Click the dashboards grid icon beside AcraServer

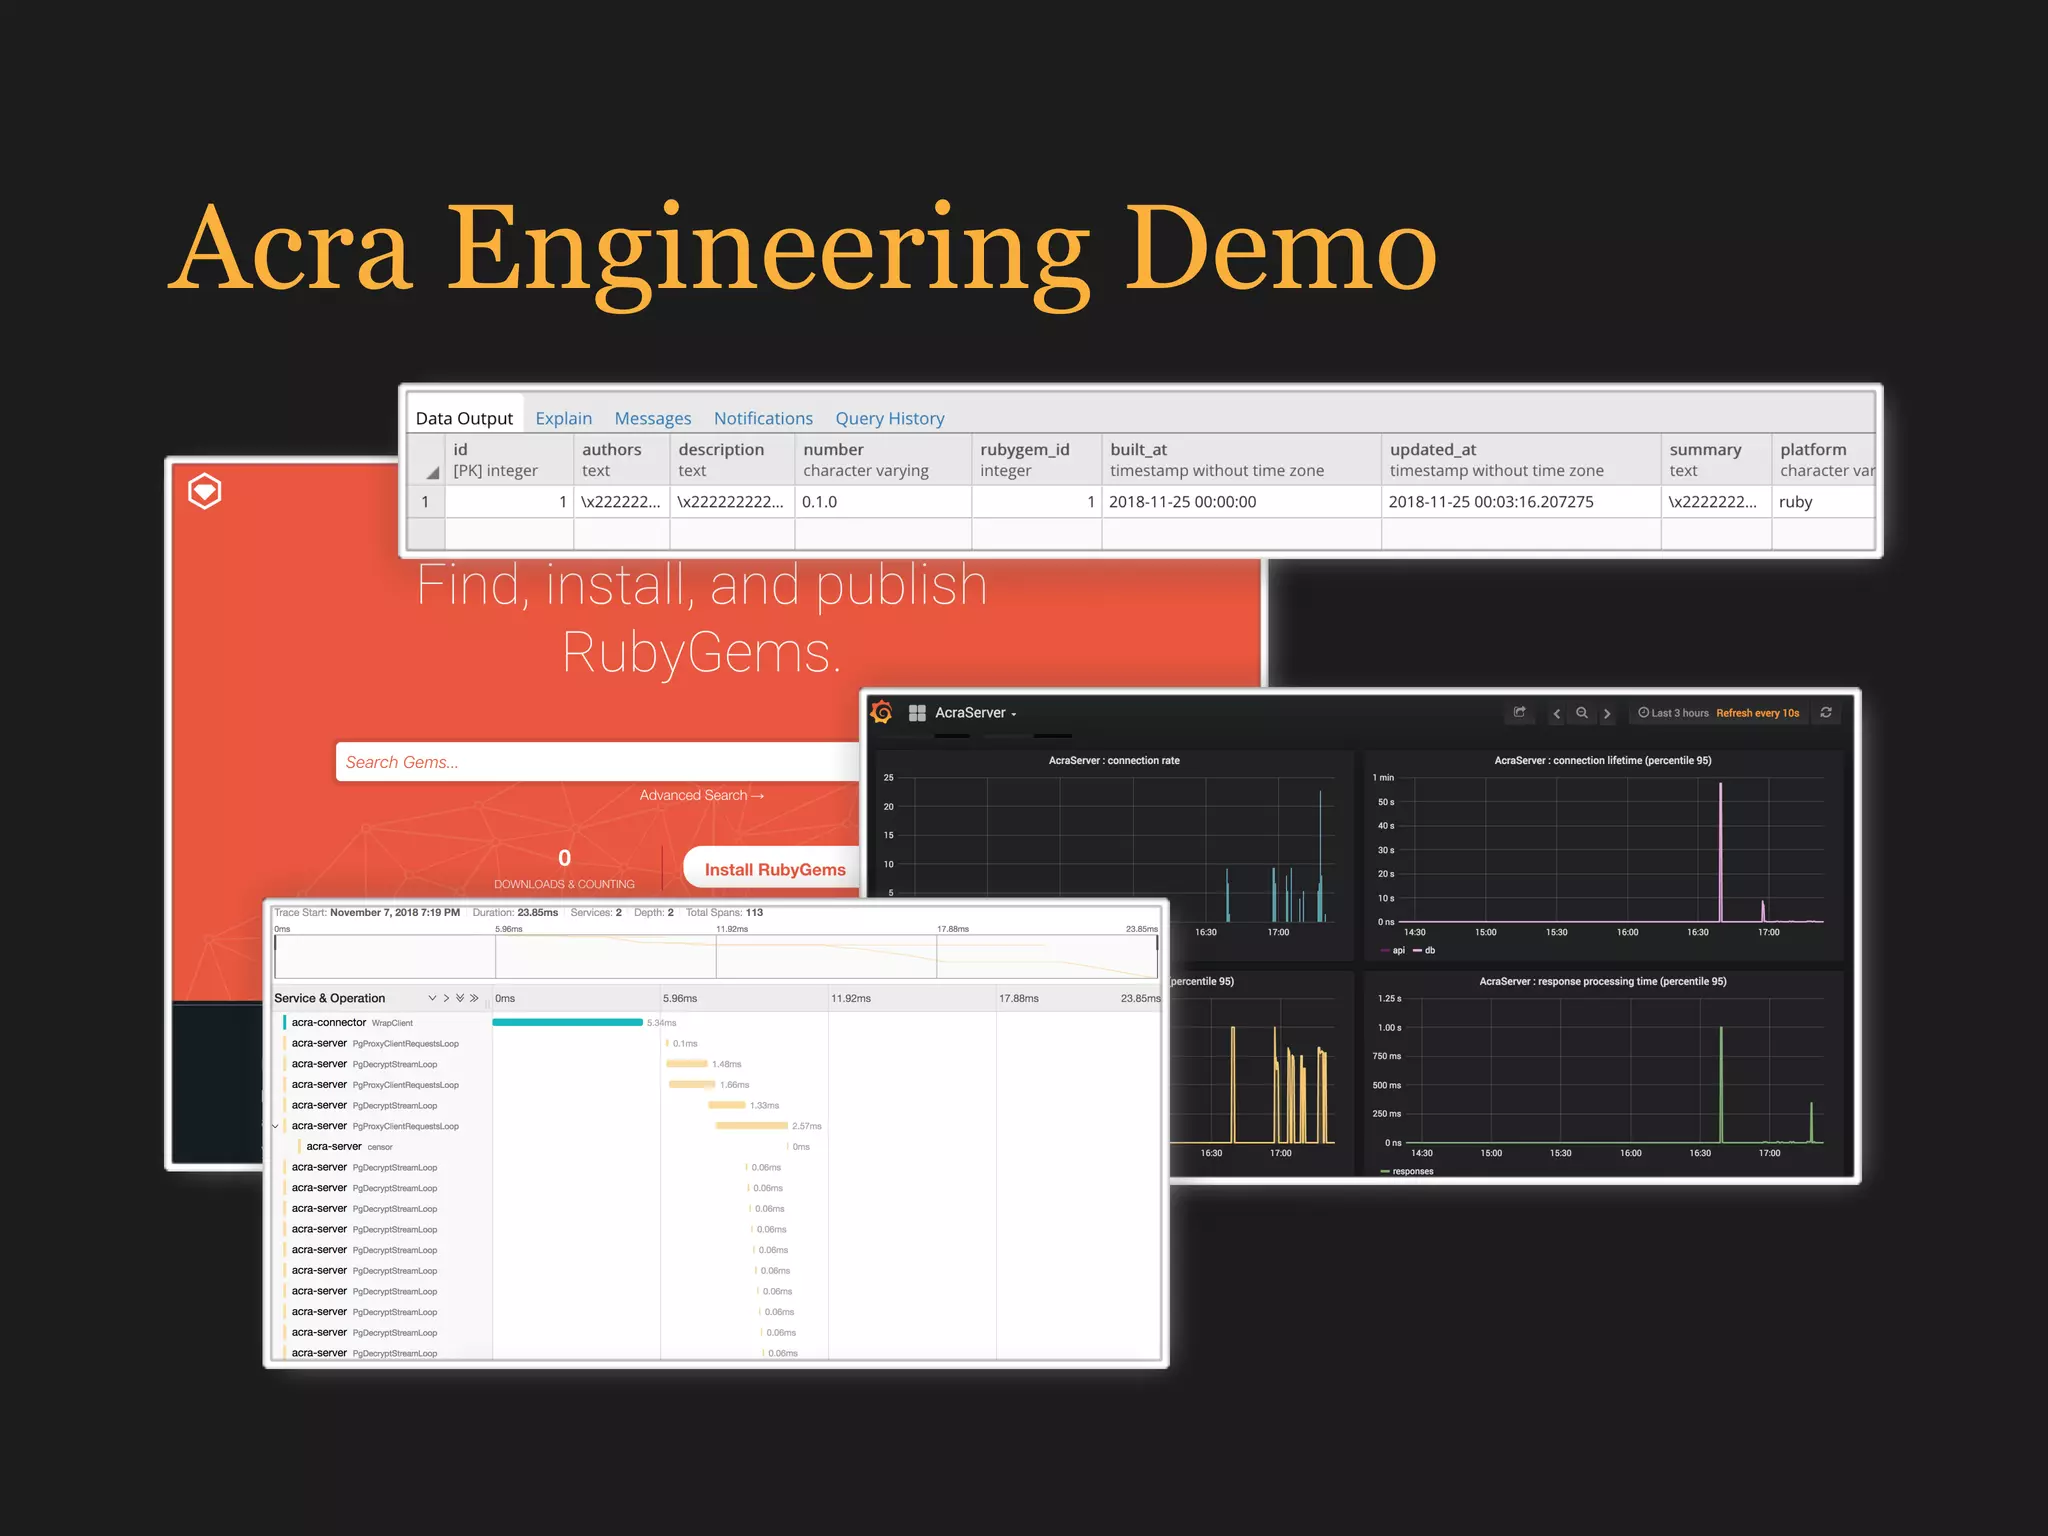(917, 713)
